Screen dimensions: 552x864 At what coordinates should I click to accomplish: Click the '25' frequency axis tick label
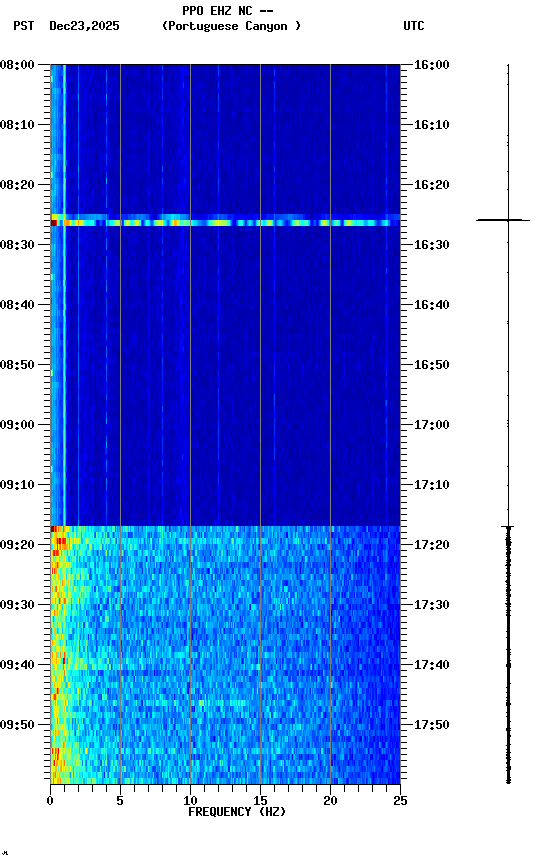400,801
